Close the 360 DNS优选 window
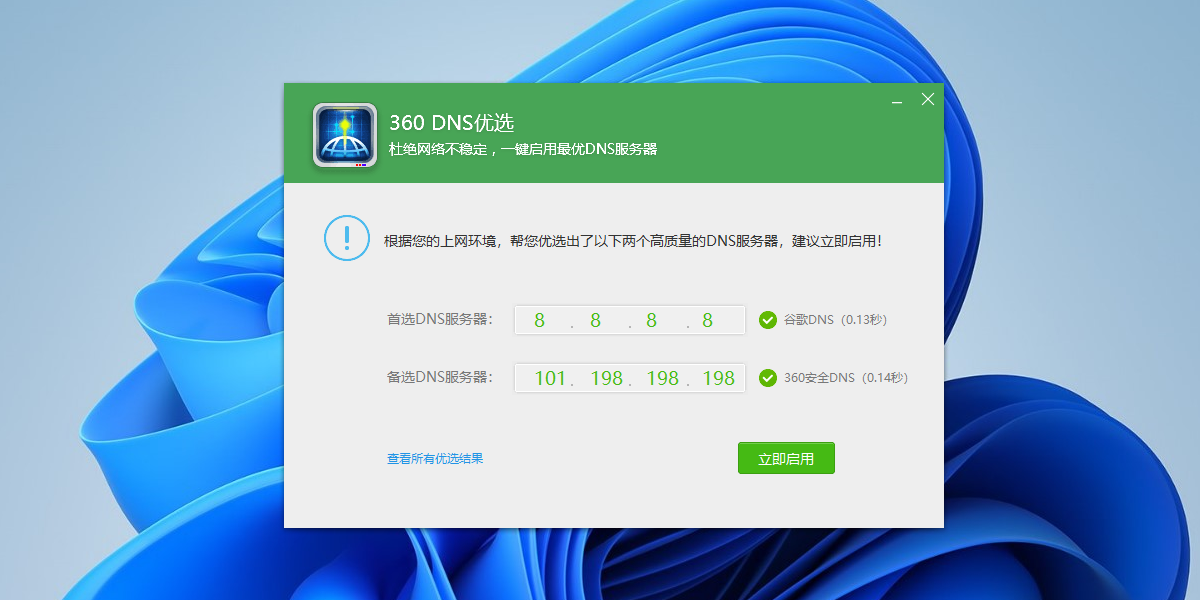Screen dimensions: 1200x600 point(928,99)
